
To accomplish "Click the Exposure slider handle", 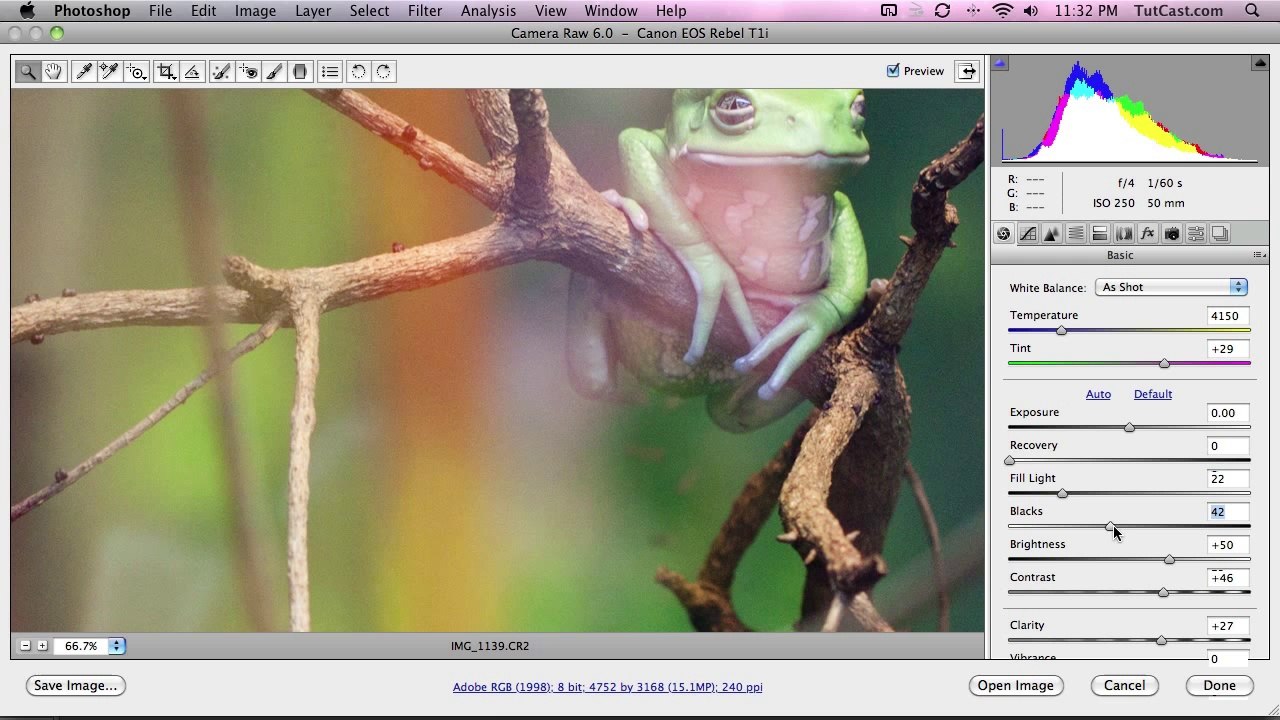I will click(1129, 427).
